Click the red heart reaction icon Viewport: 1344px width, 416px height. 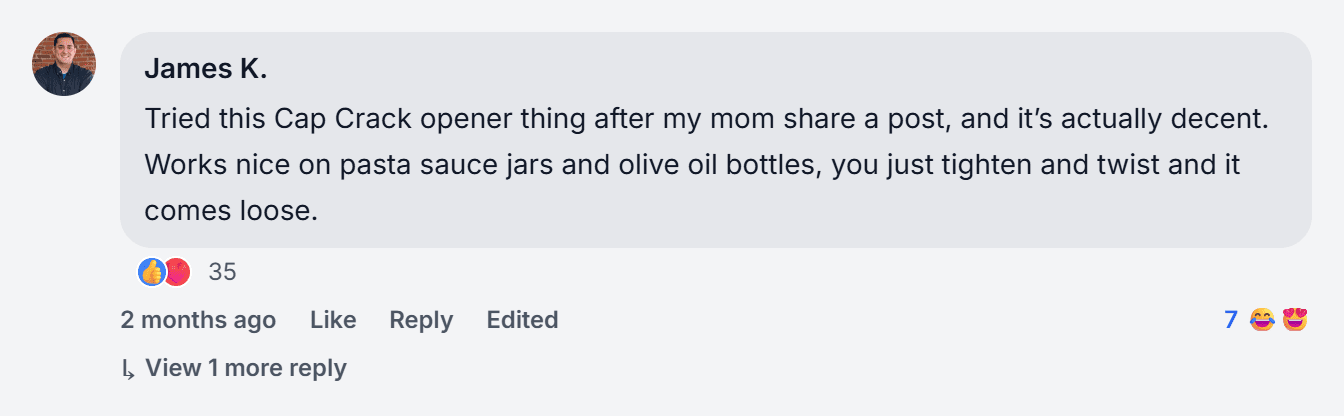tap(177, 271)
